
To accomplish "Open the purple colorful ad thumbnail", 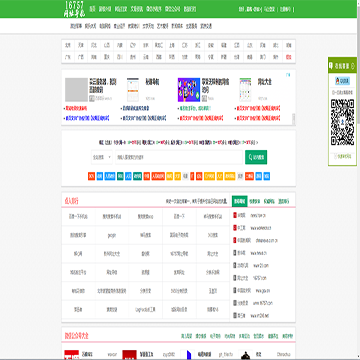I will 189,90.
